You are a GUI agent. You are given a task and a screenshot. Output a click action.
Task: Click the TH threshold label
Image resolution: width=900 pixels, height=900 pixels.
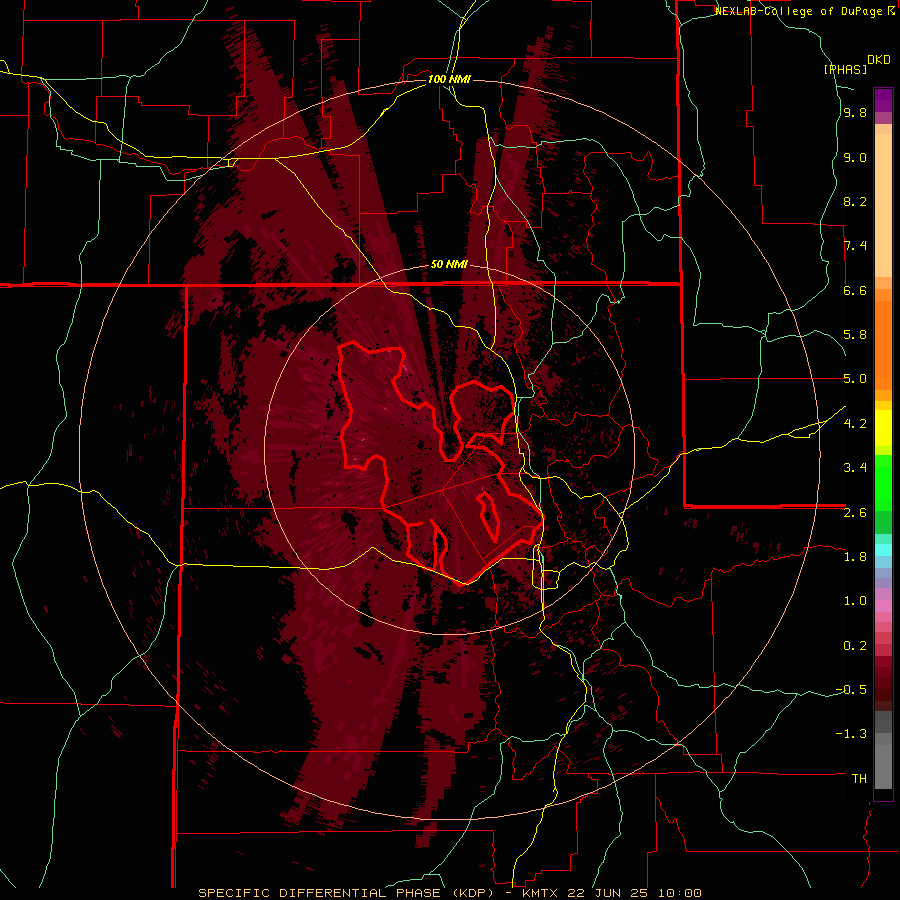(x=859, y=779)
